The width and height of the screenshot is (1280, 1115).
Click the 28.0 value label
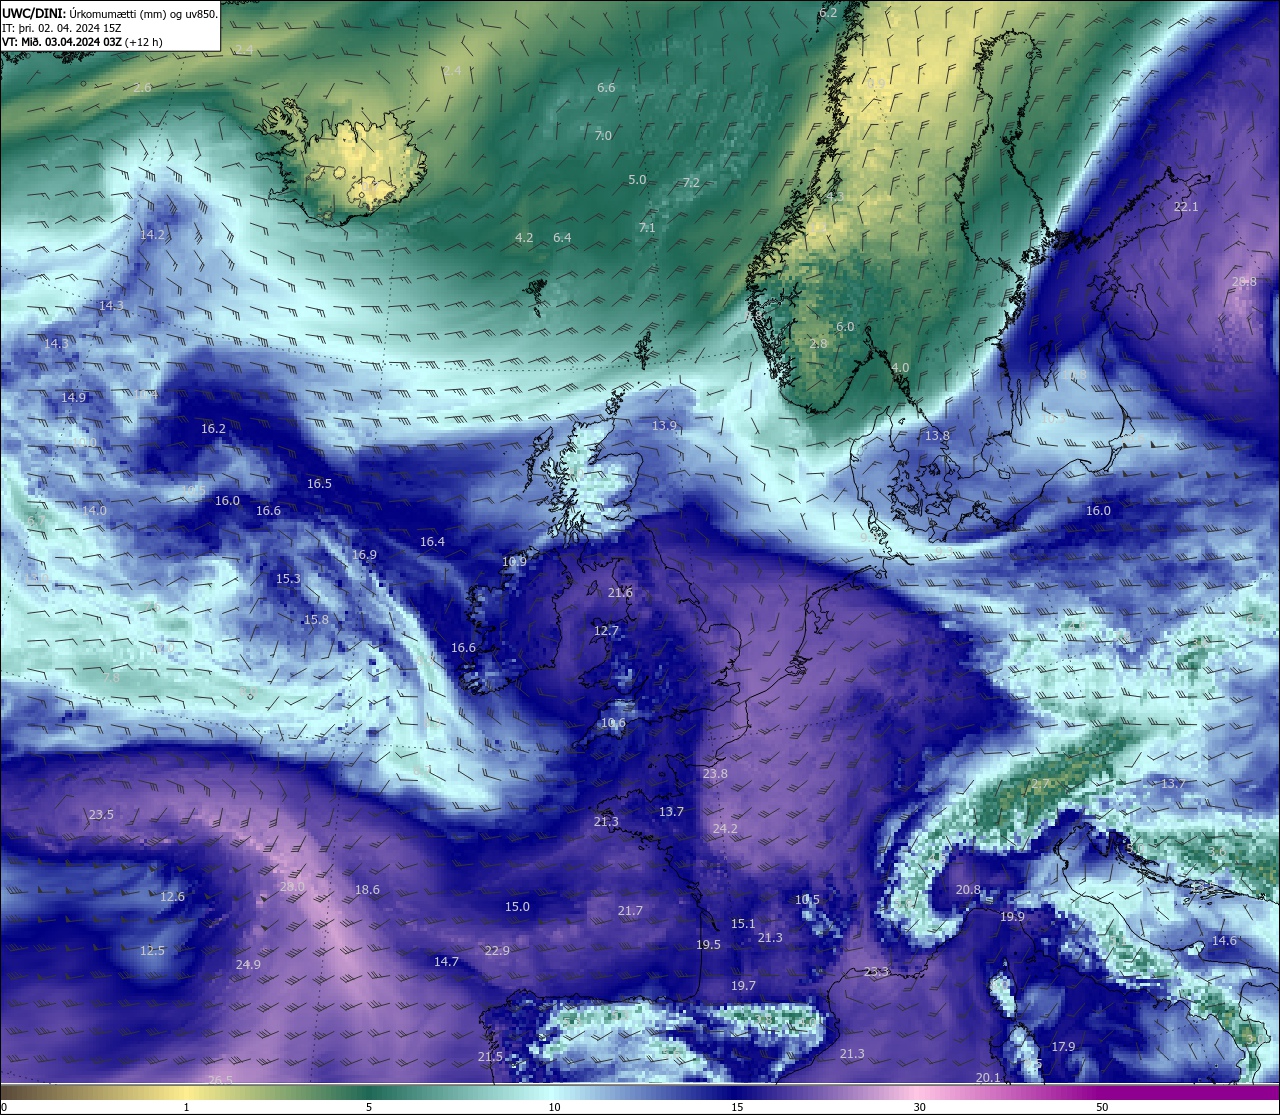click(292, 887)
